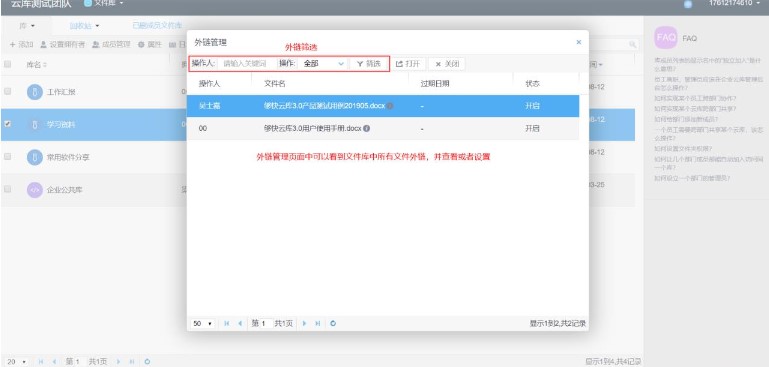This screenshot has width=769, height=367.
Task: Click the 打开 button in the dialog toolbar
Action: (408, 64)
